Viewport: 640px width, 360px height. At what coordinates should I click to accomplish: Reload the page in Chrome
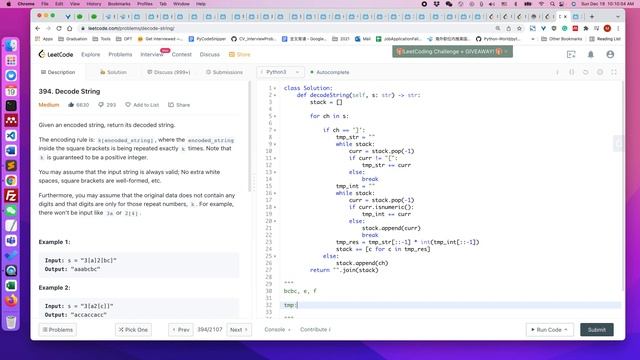click(59, 29)
